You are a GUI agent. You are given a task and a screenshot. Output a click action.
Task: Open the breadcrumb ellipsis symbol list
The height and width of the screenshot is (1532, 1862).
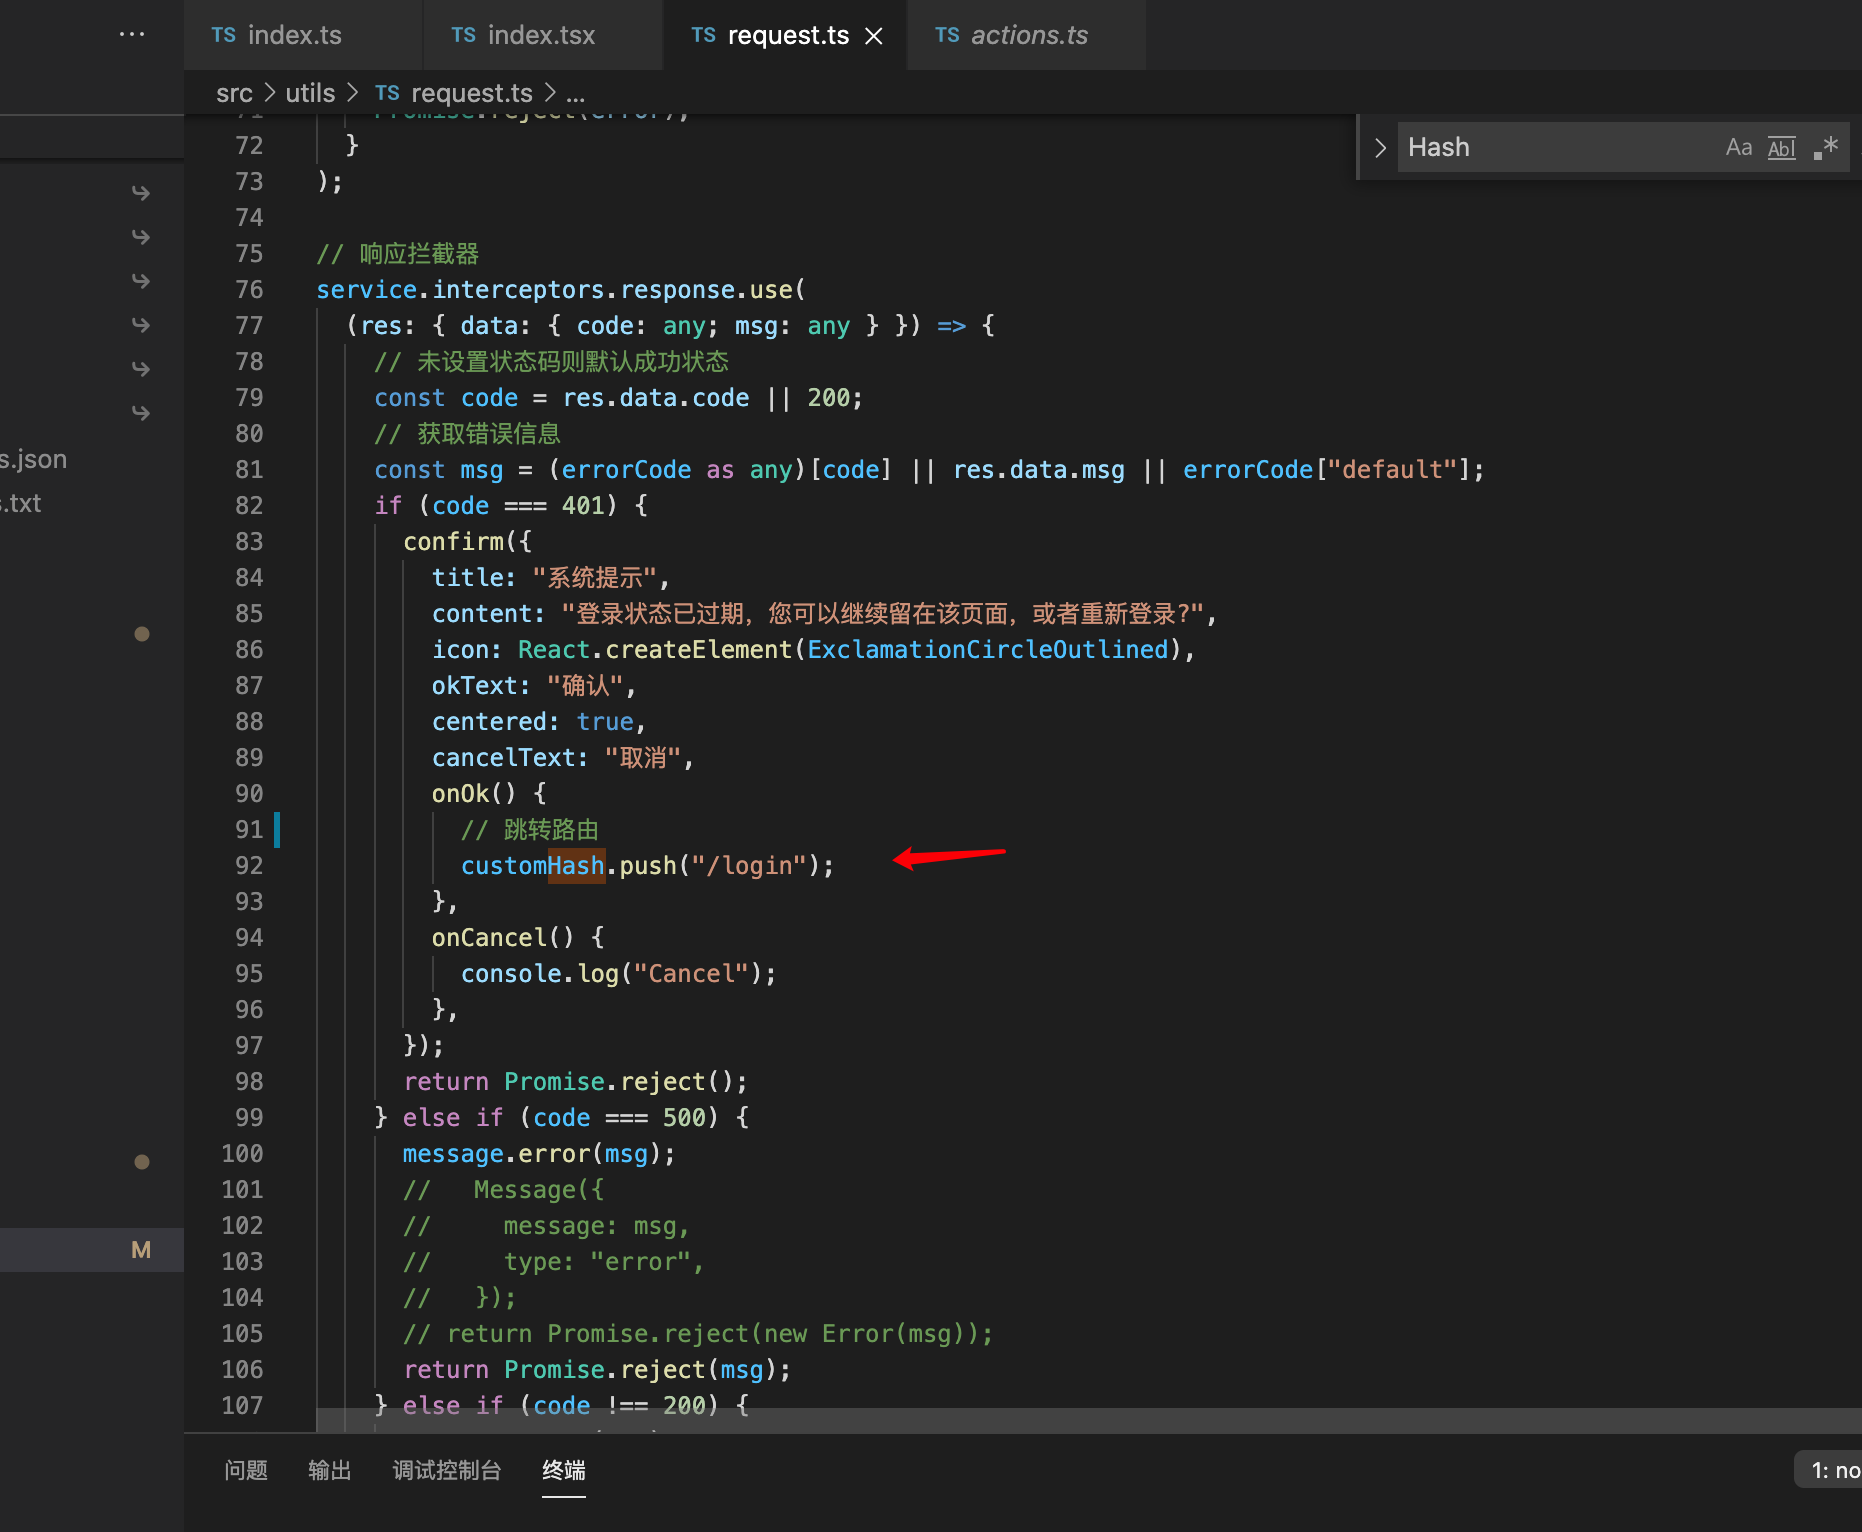pos(575,93)
